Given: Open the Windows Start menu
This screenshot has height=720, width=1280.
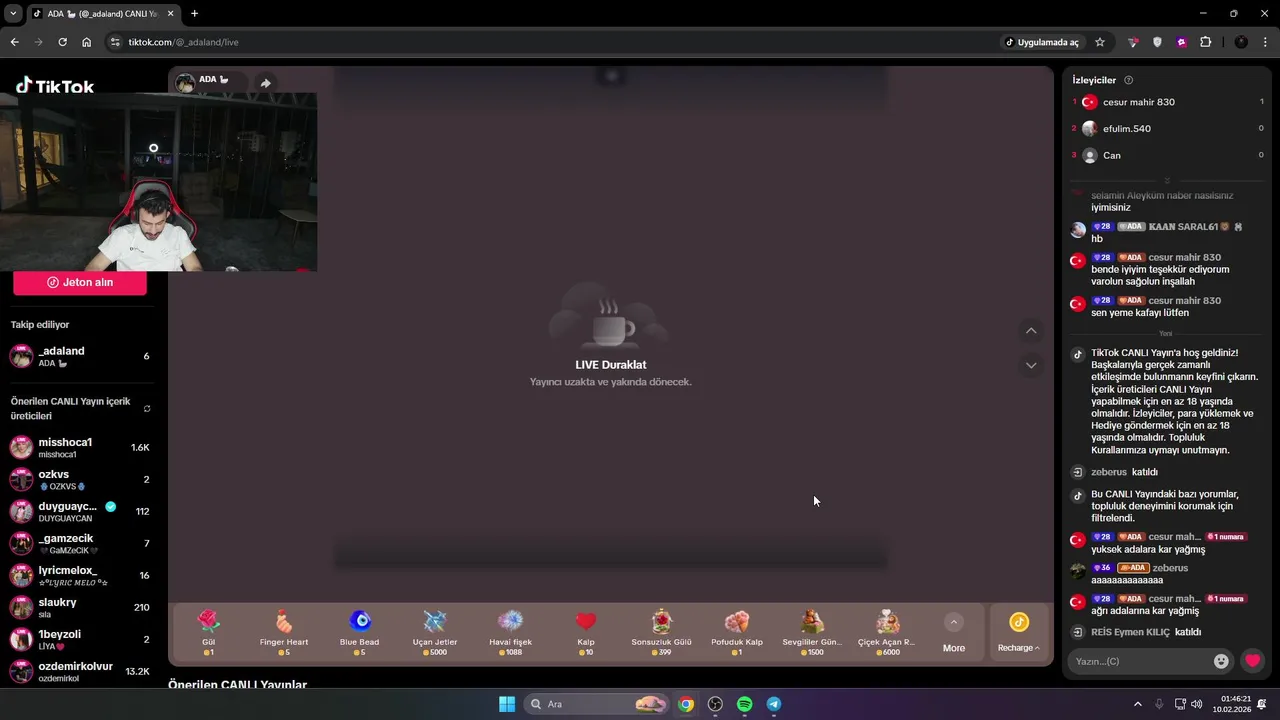Looking at the screenshot, I should (x=506, y=704).
